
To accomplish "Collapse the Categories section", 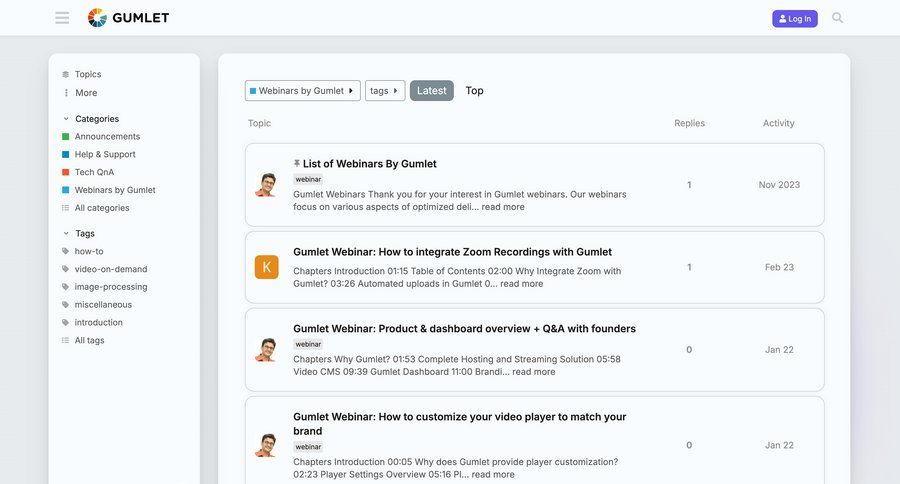I will 91,118.
